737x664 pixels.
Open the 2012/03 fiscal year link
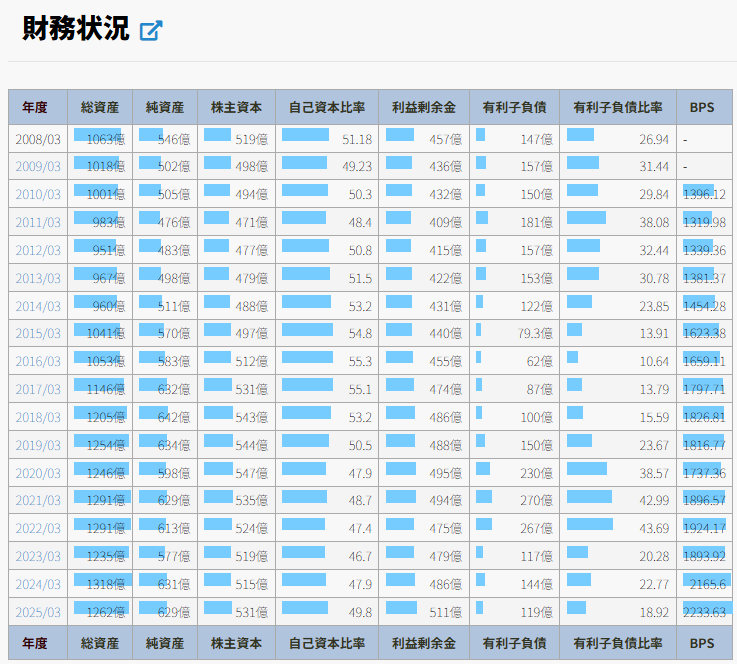tap(38, 250)
